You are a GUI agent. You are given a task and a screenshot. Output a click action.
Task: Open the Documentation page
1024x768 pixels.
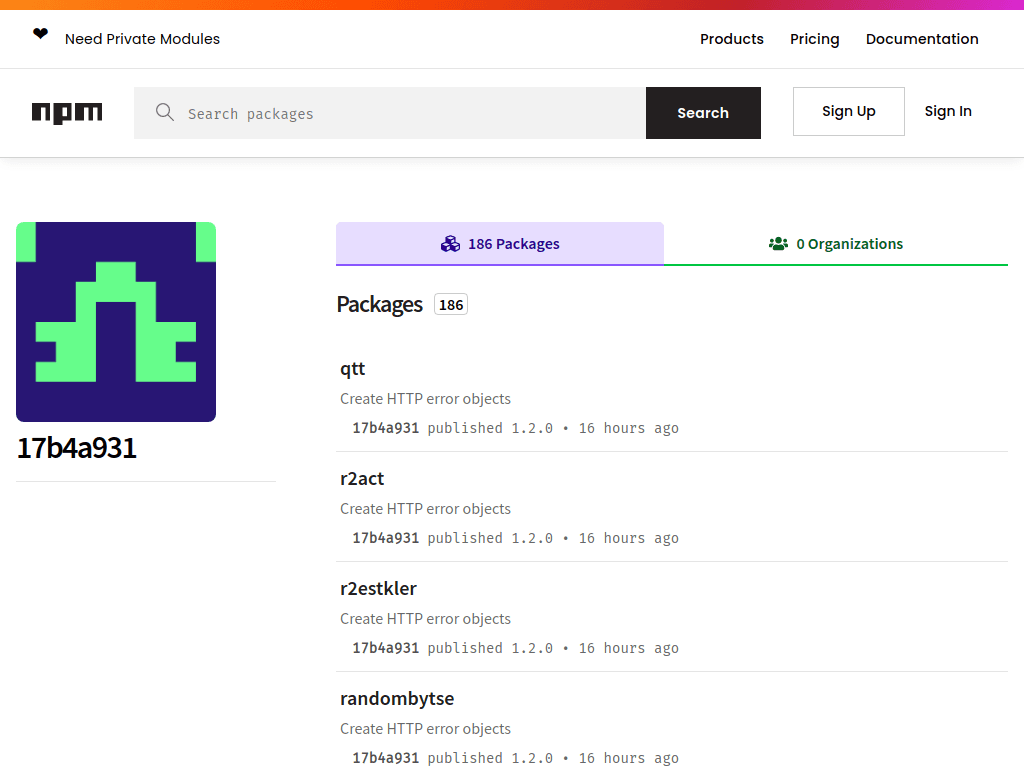coord(922,38)
